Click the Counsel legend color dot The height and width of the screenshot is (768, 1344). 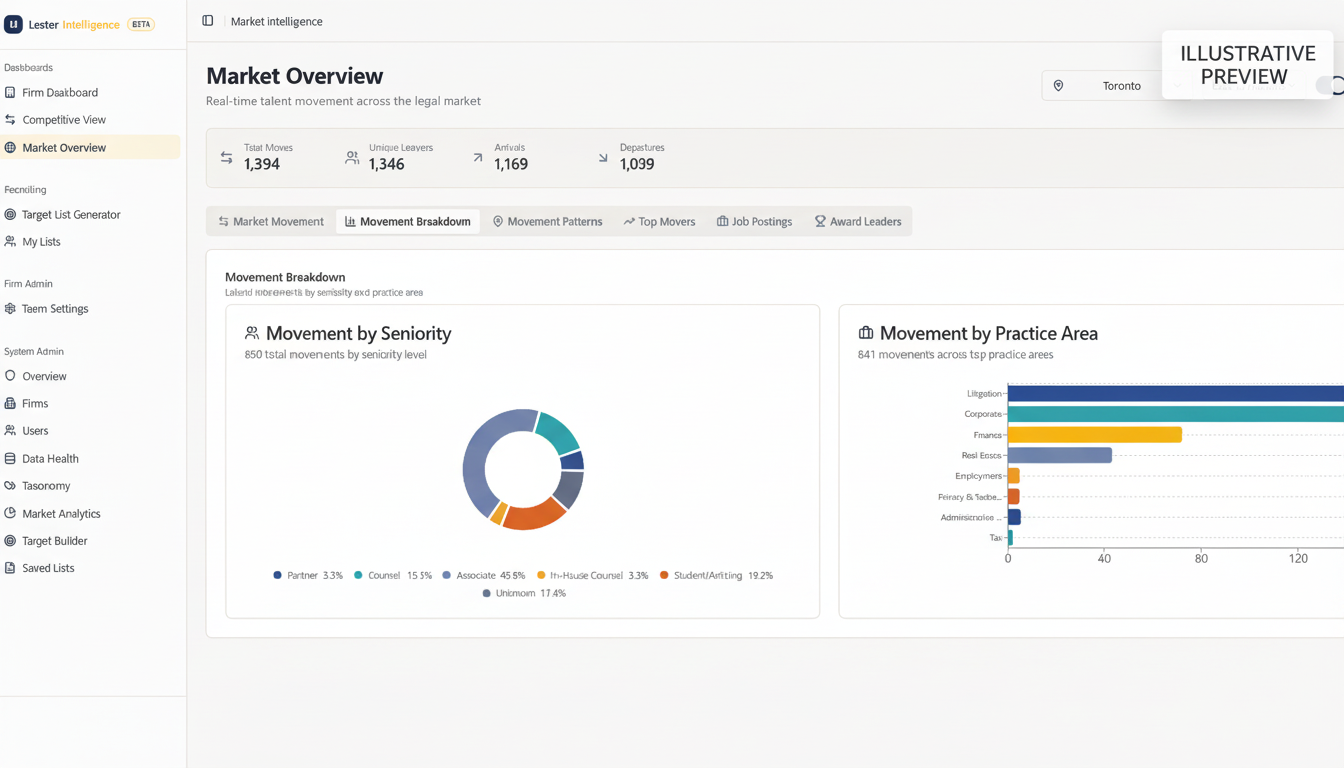(x=358, y=575)
